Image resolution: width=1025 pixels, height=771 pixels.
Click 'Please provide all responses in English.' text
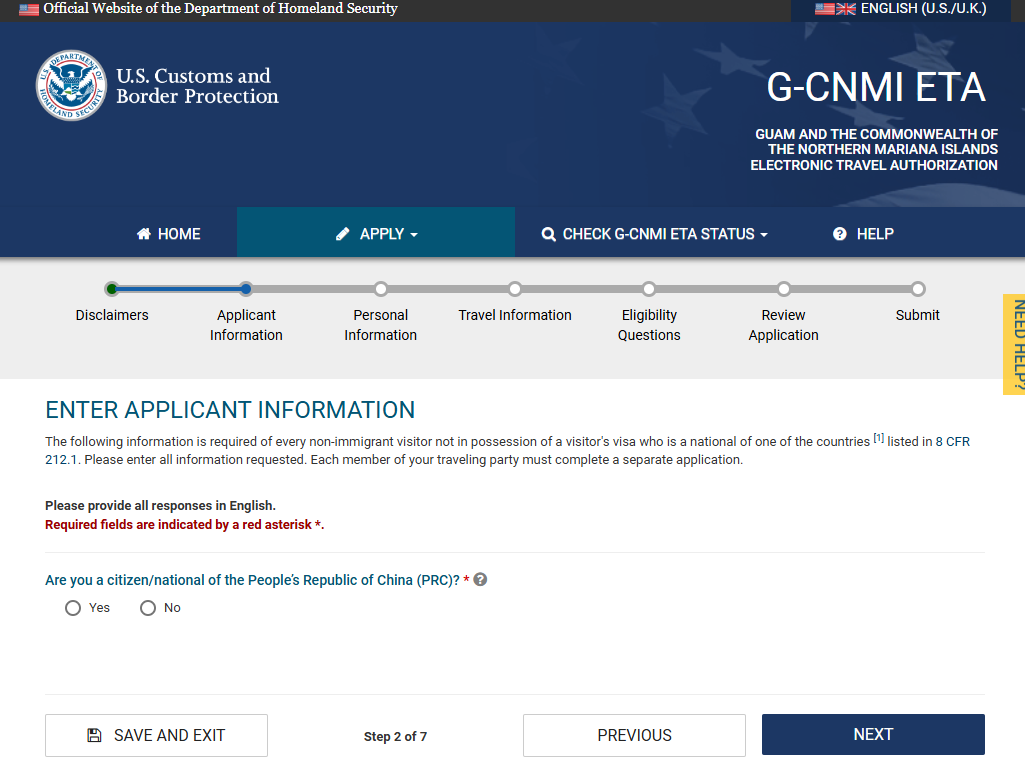coord(160,505)
